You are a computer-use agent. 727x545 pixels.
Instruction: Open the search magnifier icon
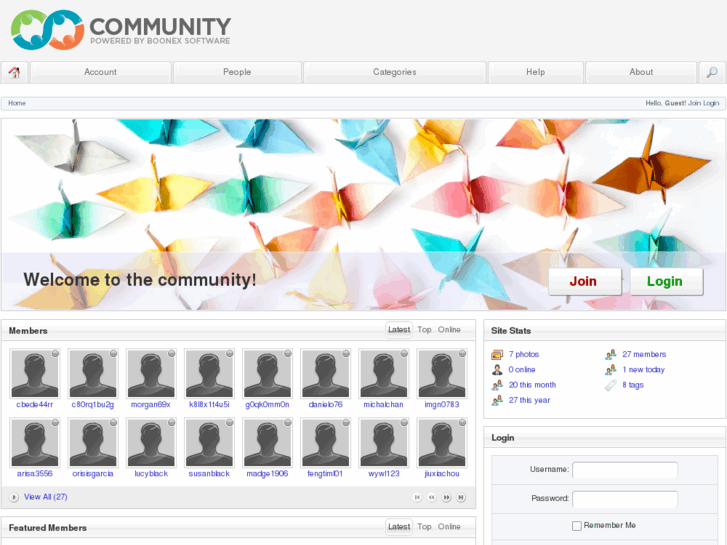click(x=712, y=72)
